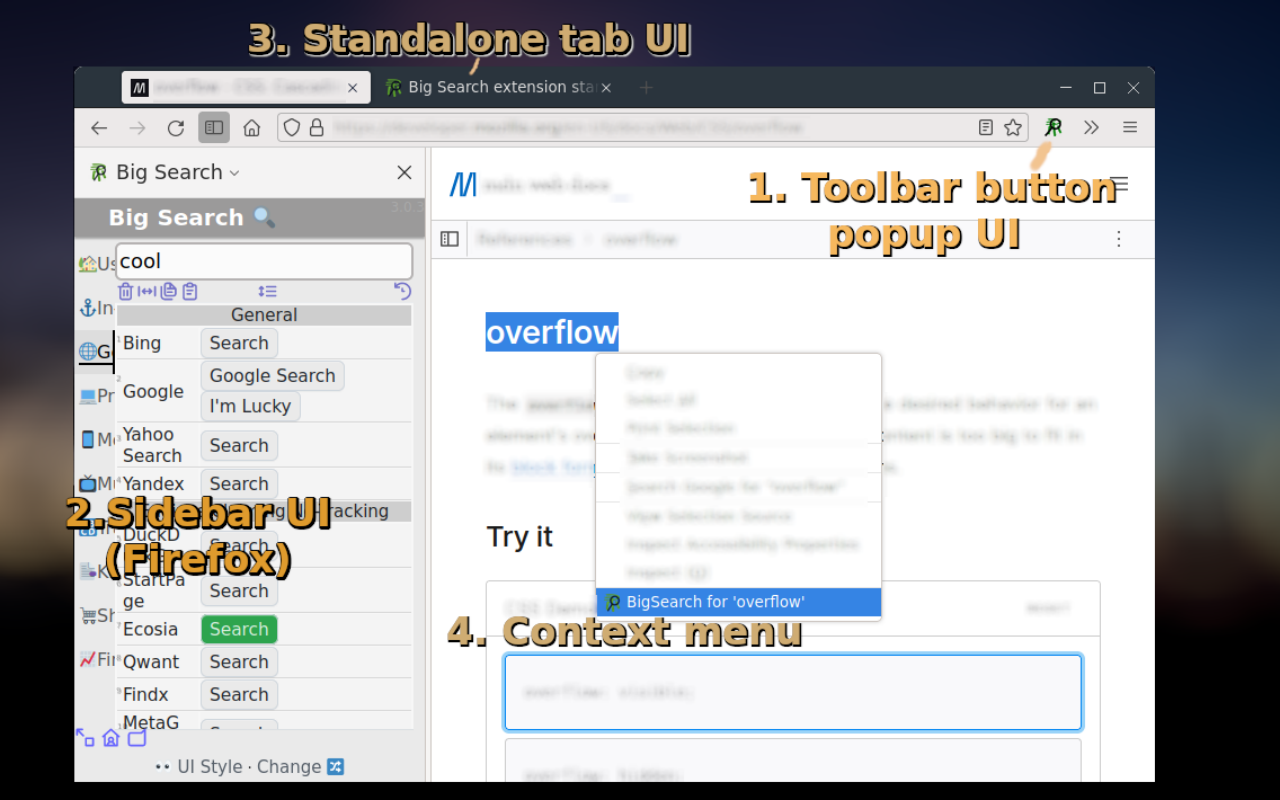Click the tab-shaped icon at sidebar bottom
The height and width of the screenshot is (800, 1280).
(x=137, y=738)
